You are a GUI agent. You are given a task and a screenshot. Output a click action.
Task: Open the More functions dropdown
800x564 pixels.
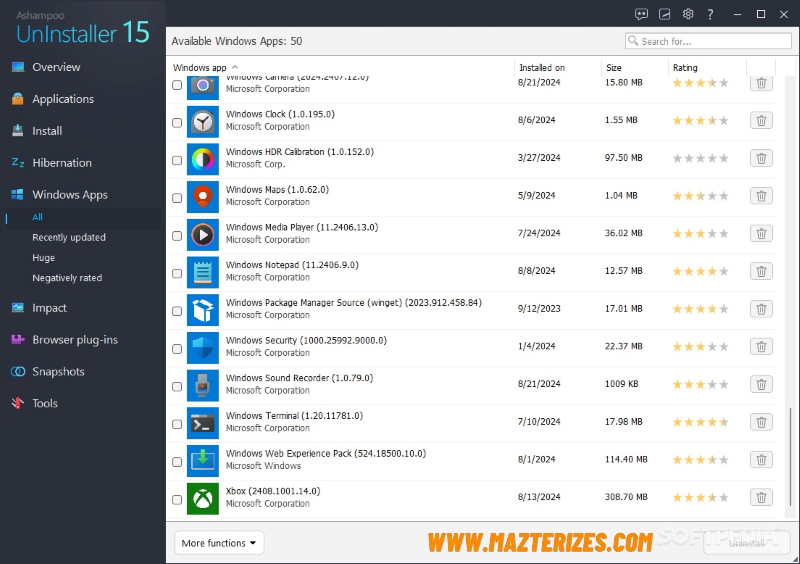coord(219,543)
